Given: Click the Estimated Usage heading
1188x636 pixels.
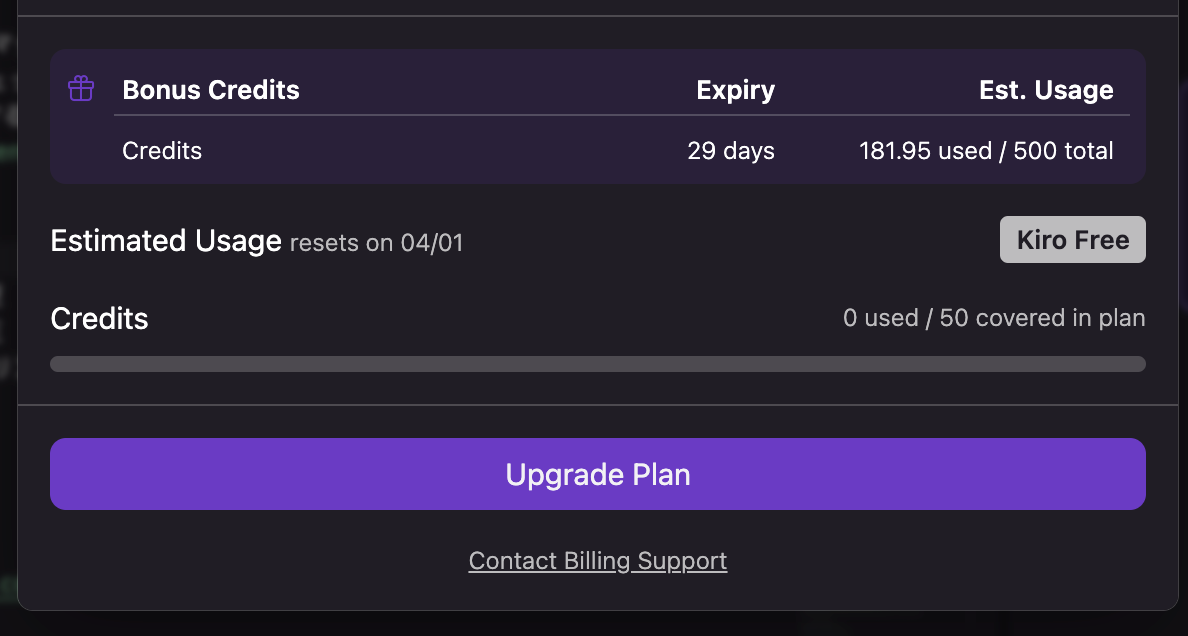Looking at the screenshot, I should pyautogui.click(x=166, y=241).
